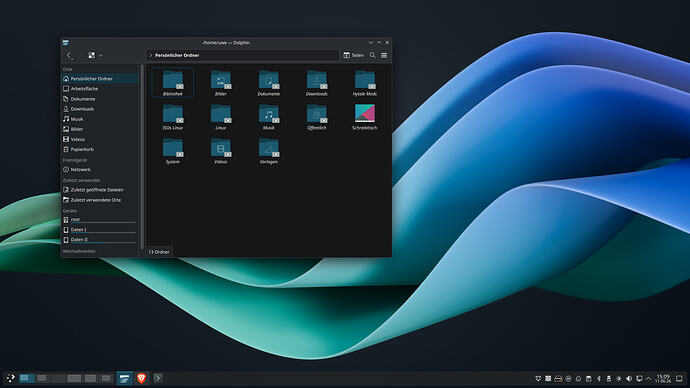This screenshot has width=690, height=388.
Task: Select the Öffentlich folder
Action: coord(316,117)
